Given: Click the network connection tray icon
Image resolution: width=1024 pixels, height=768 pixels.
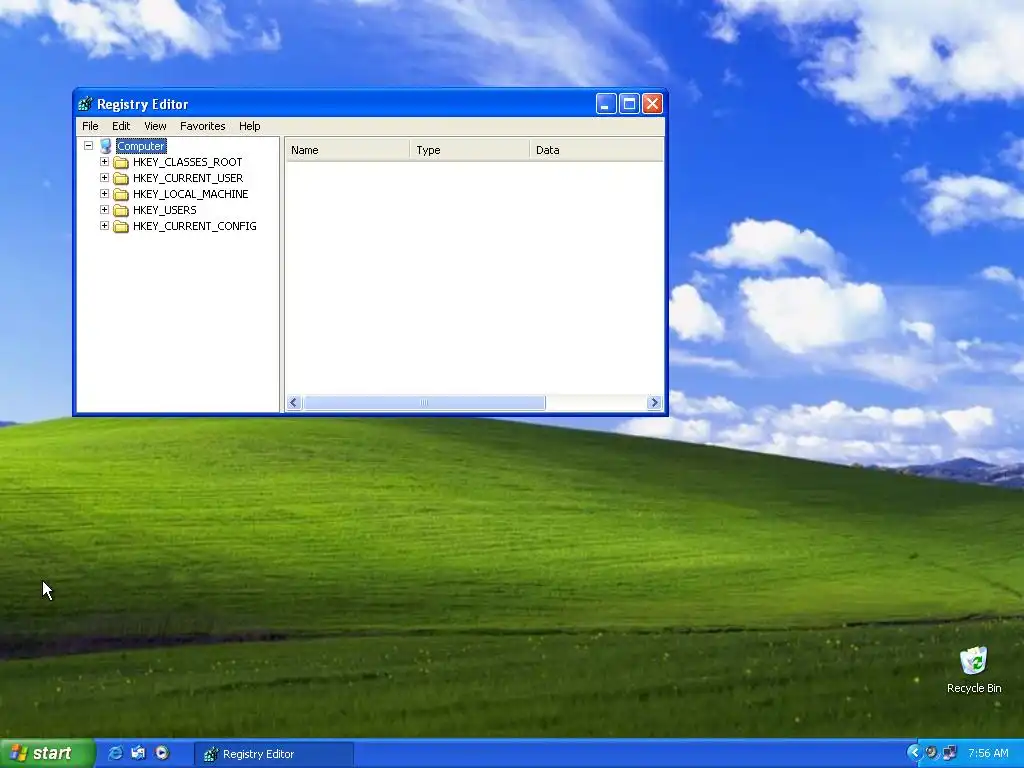Looking at the screenshot, I should (x=950, y=753).
